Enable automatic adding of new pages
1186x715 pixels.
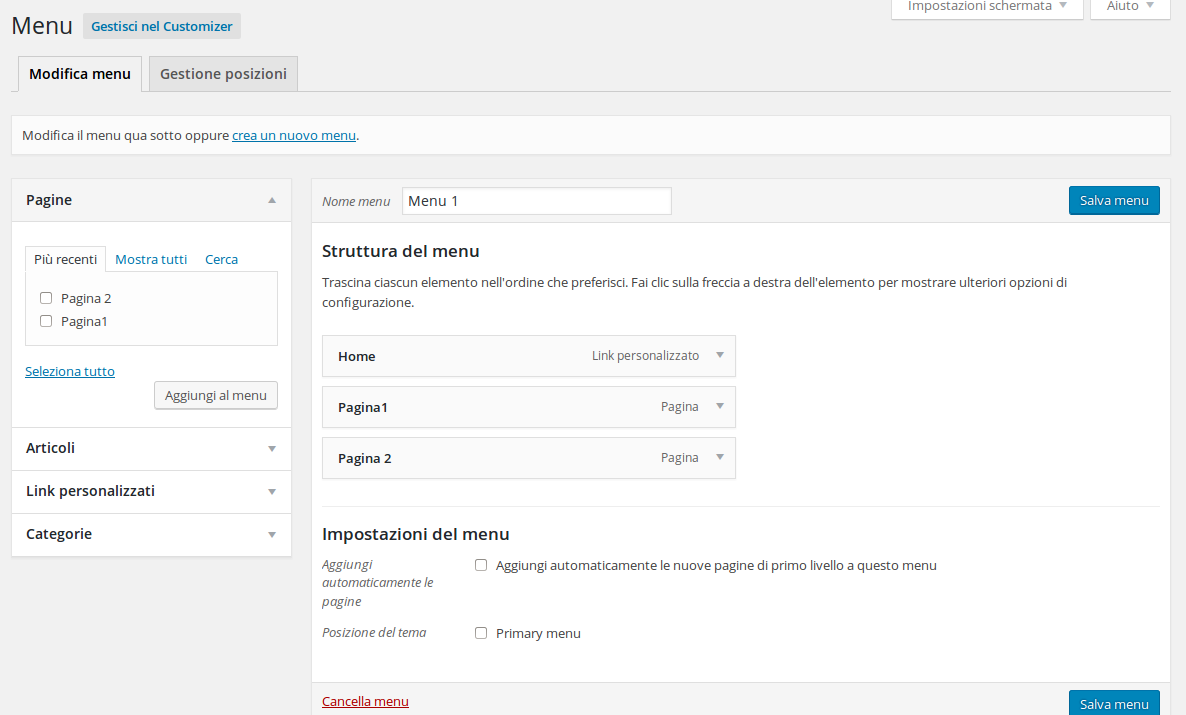coord(481,565)
